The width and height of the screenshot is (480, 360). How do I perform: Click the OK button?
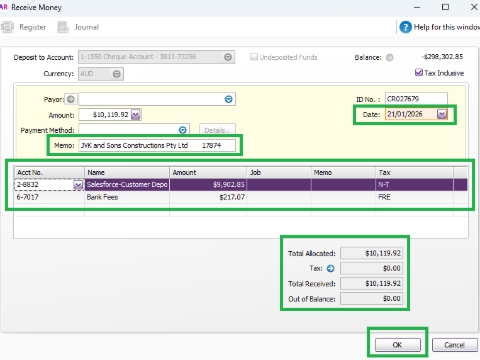(x=398, y=345)
